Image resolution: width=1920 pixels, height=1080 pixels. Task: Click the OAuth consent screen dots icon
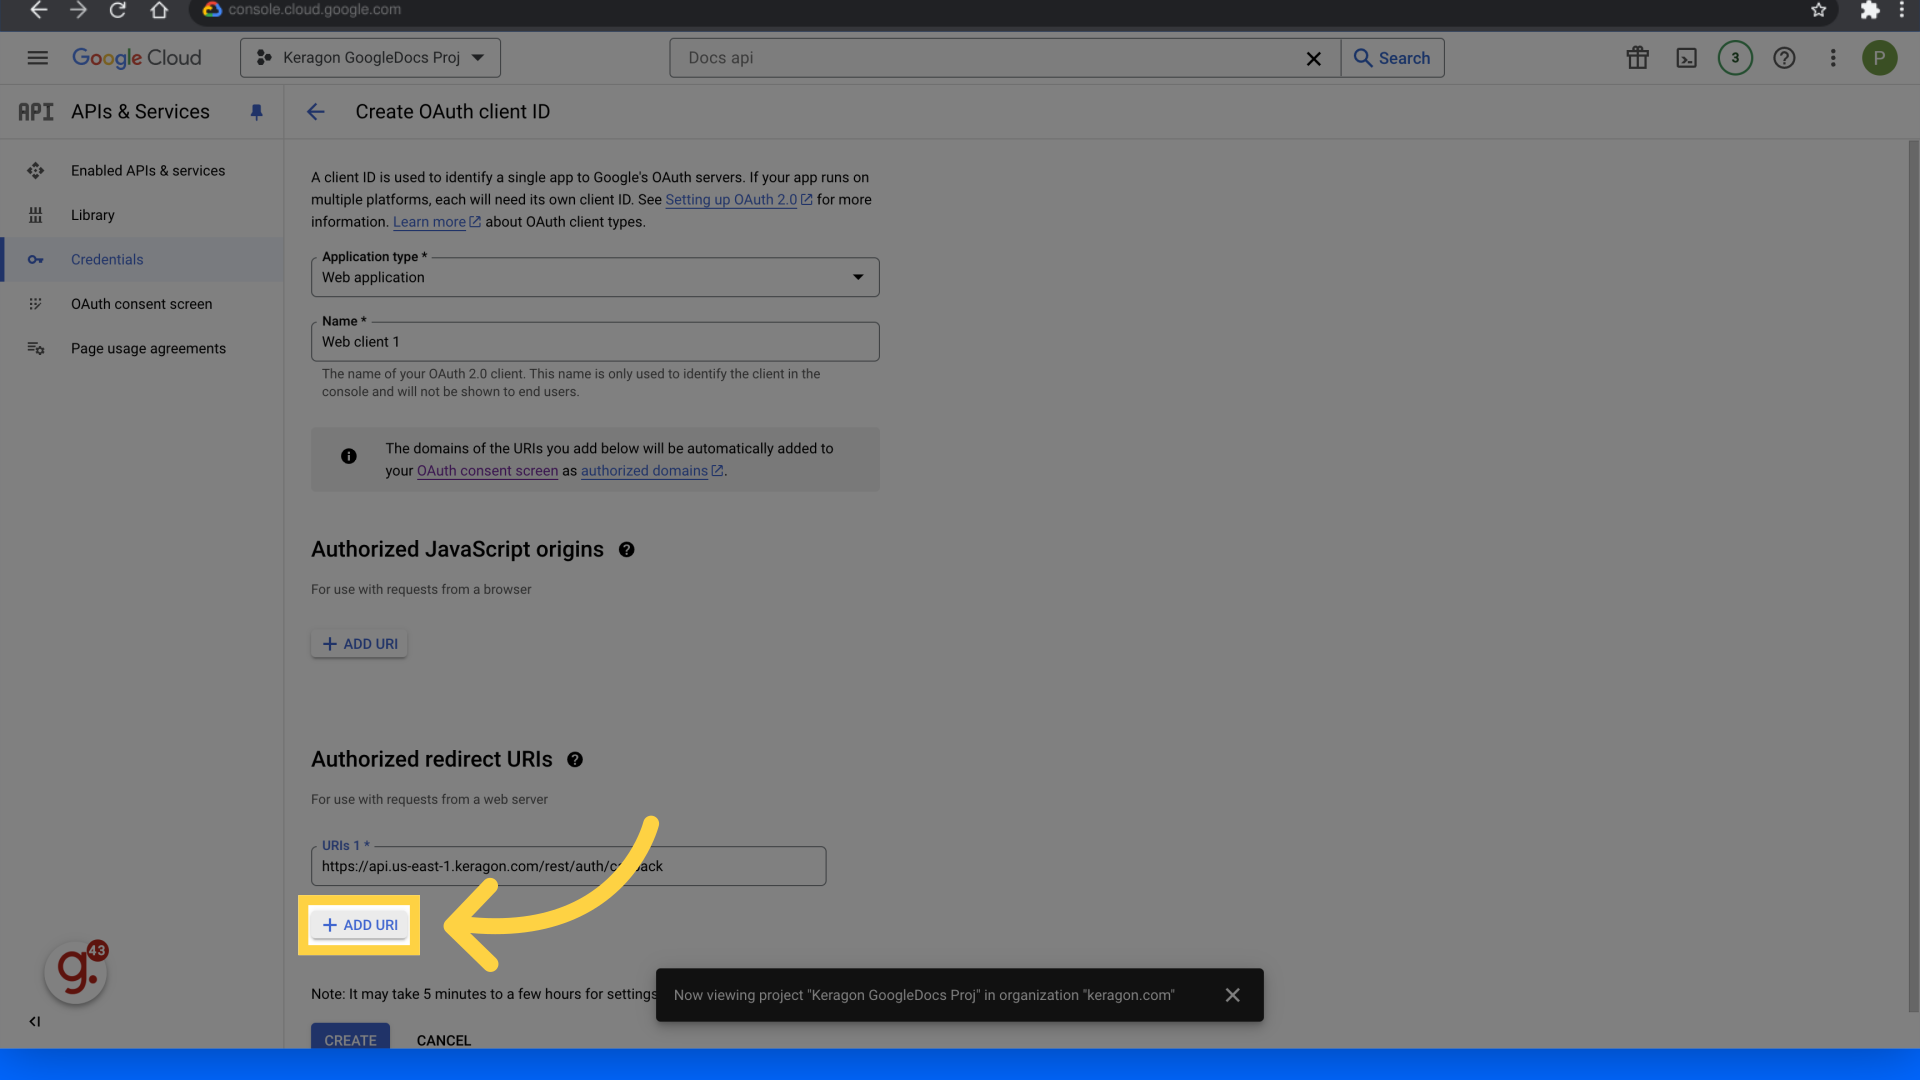tap(36, 304)
